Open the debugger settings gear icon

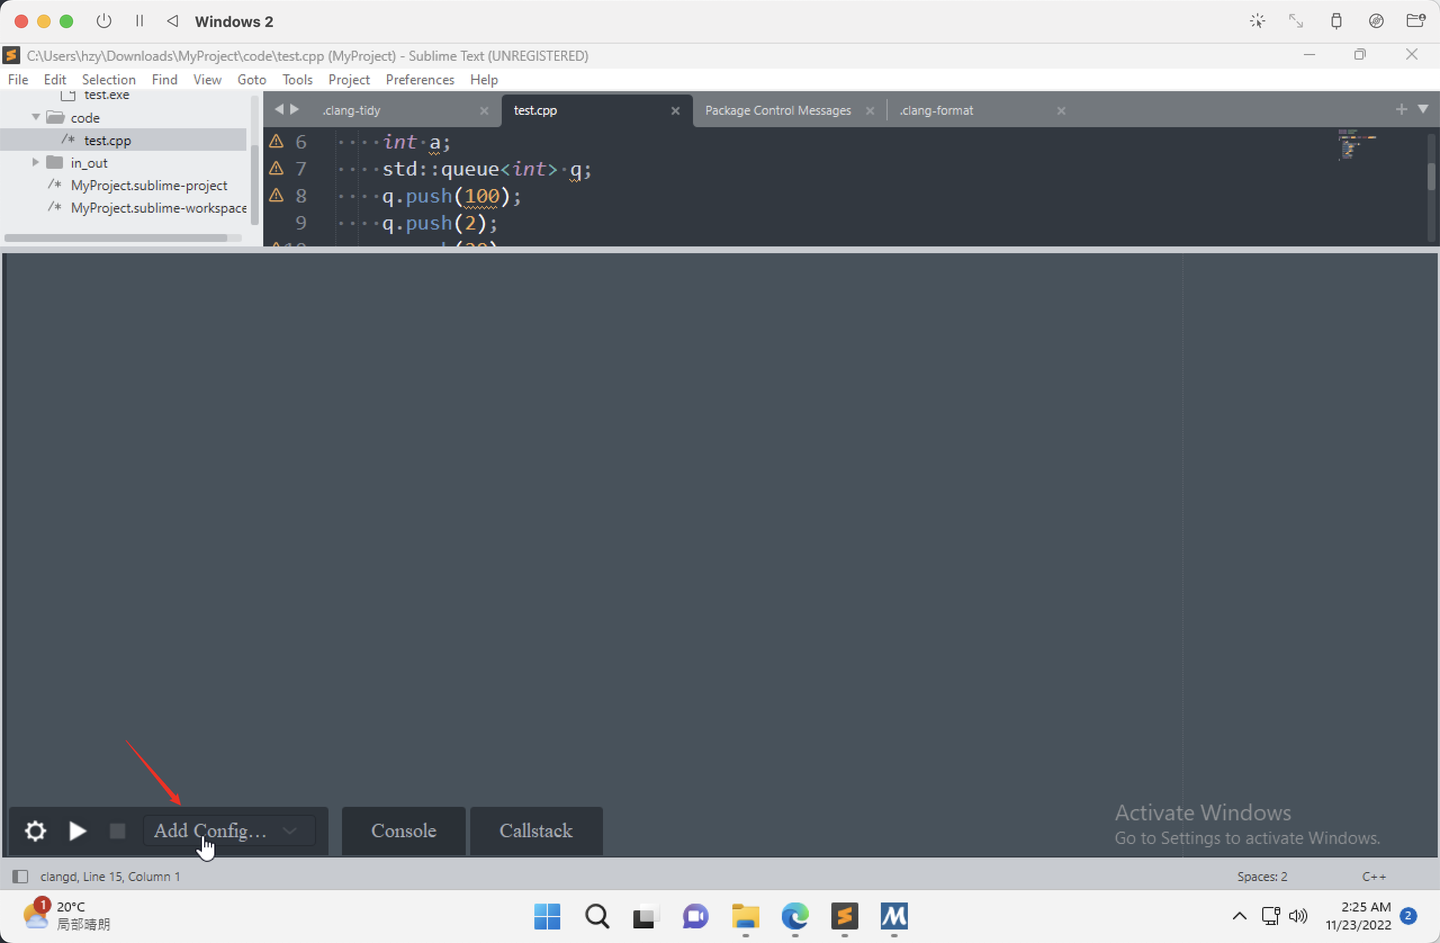tap(35, 831)
